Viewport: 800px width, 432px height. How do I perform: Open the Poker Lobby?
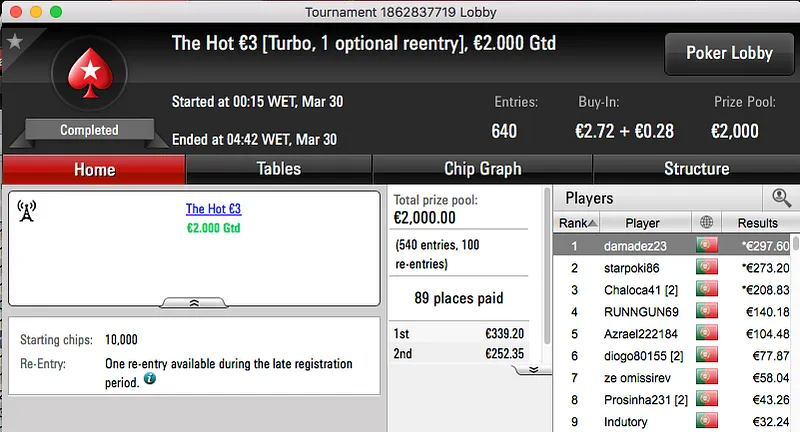pyautogui.click(x=729, y=53)
